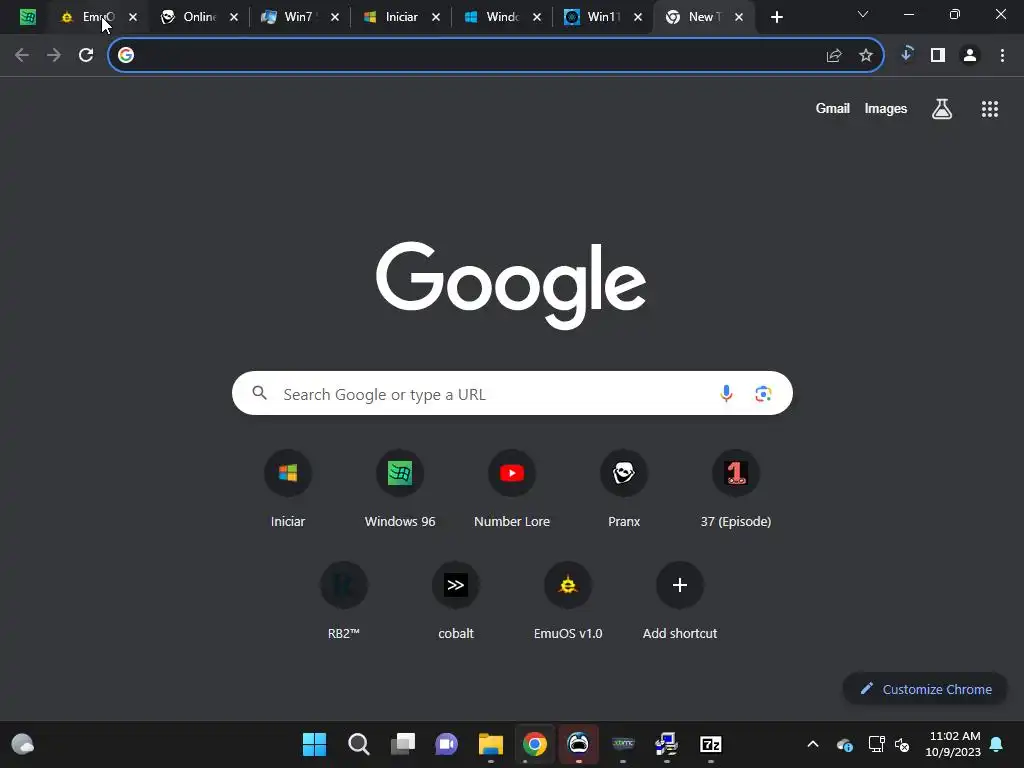
Task: Open the Iniciar shortcut tile
Action: [x=287, y=473]
